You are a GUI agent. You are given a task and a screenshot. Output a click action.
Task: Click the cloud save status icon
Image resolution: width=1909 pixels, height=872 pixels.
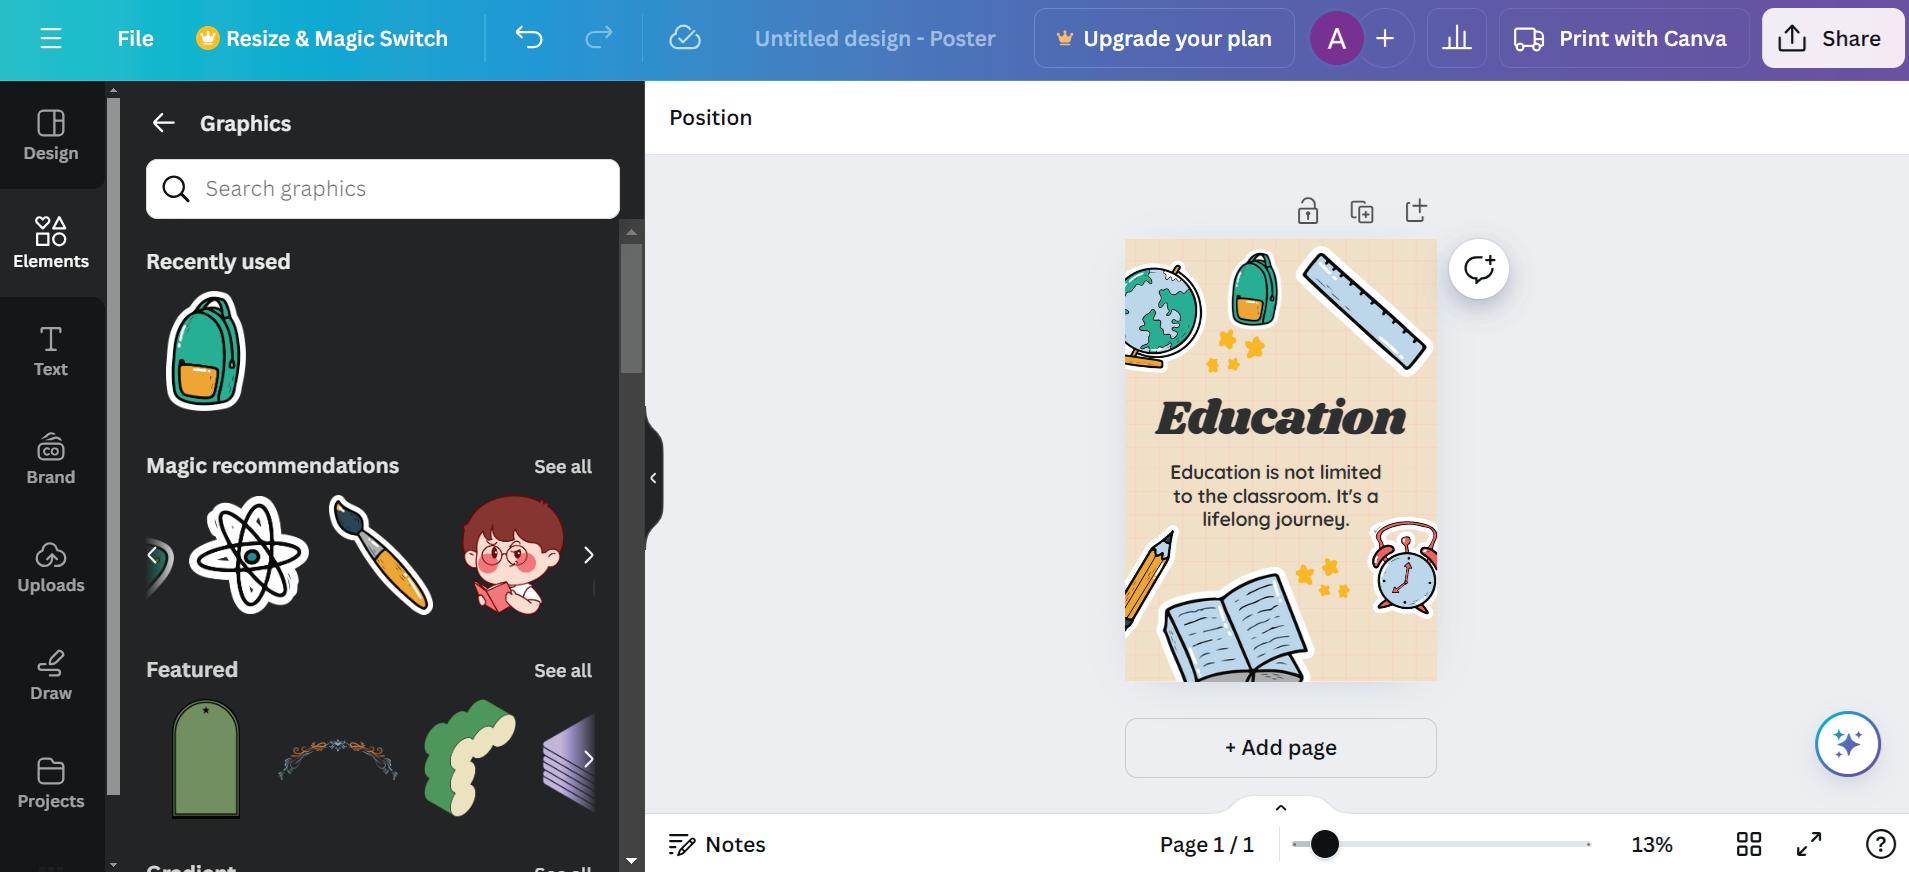point(684,39)
